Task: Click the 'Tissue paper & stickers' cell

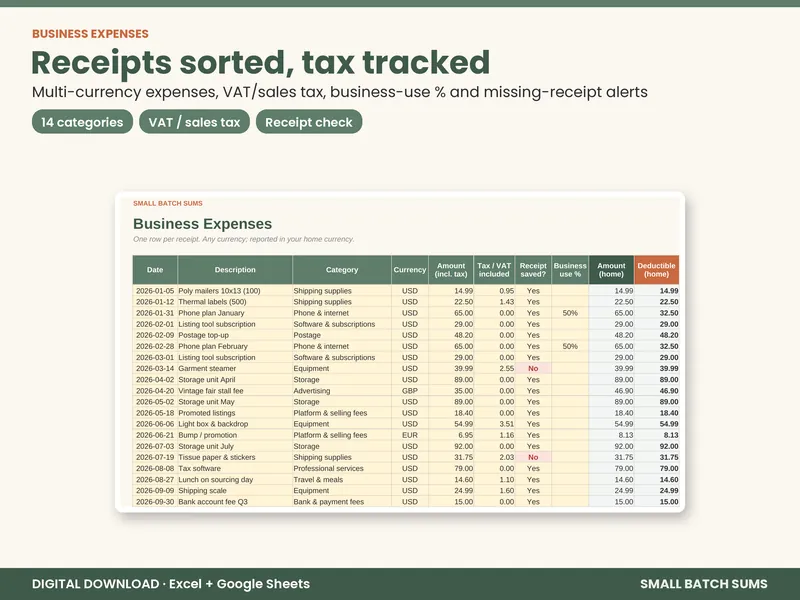Action: tap(235, 457)
